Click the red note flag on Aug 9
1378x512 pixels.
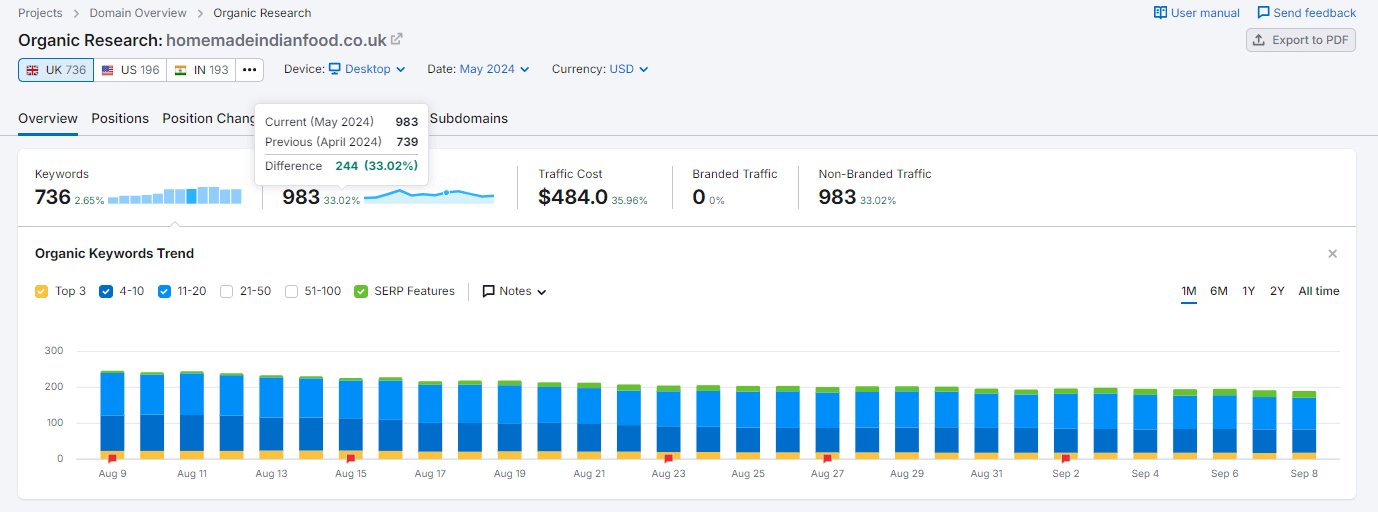[112, 459]
